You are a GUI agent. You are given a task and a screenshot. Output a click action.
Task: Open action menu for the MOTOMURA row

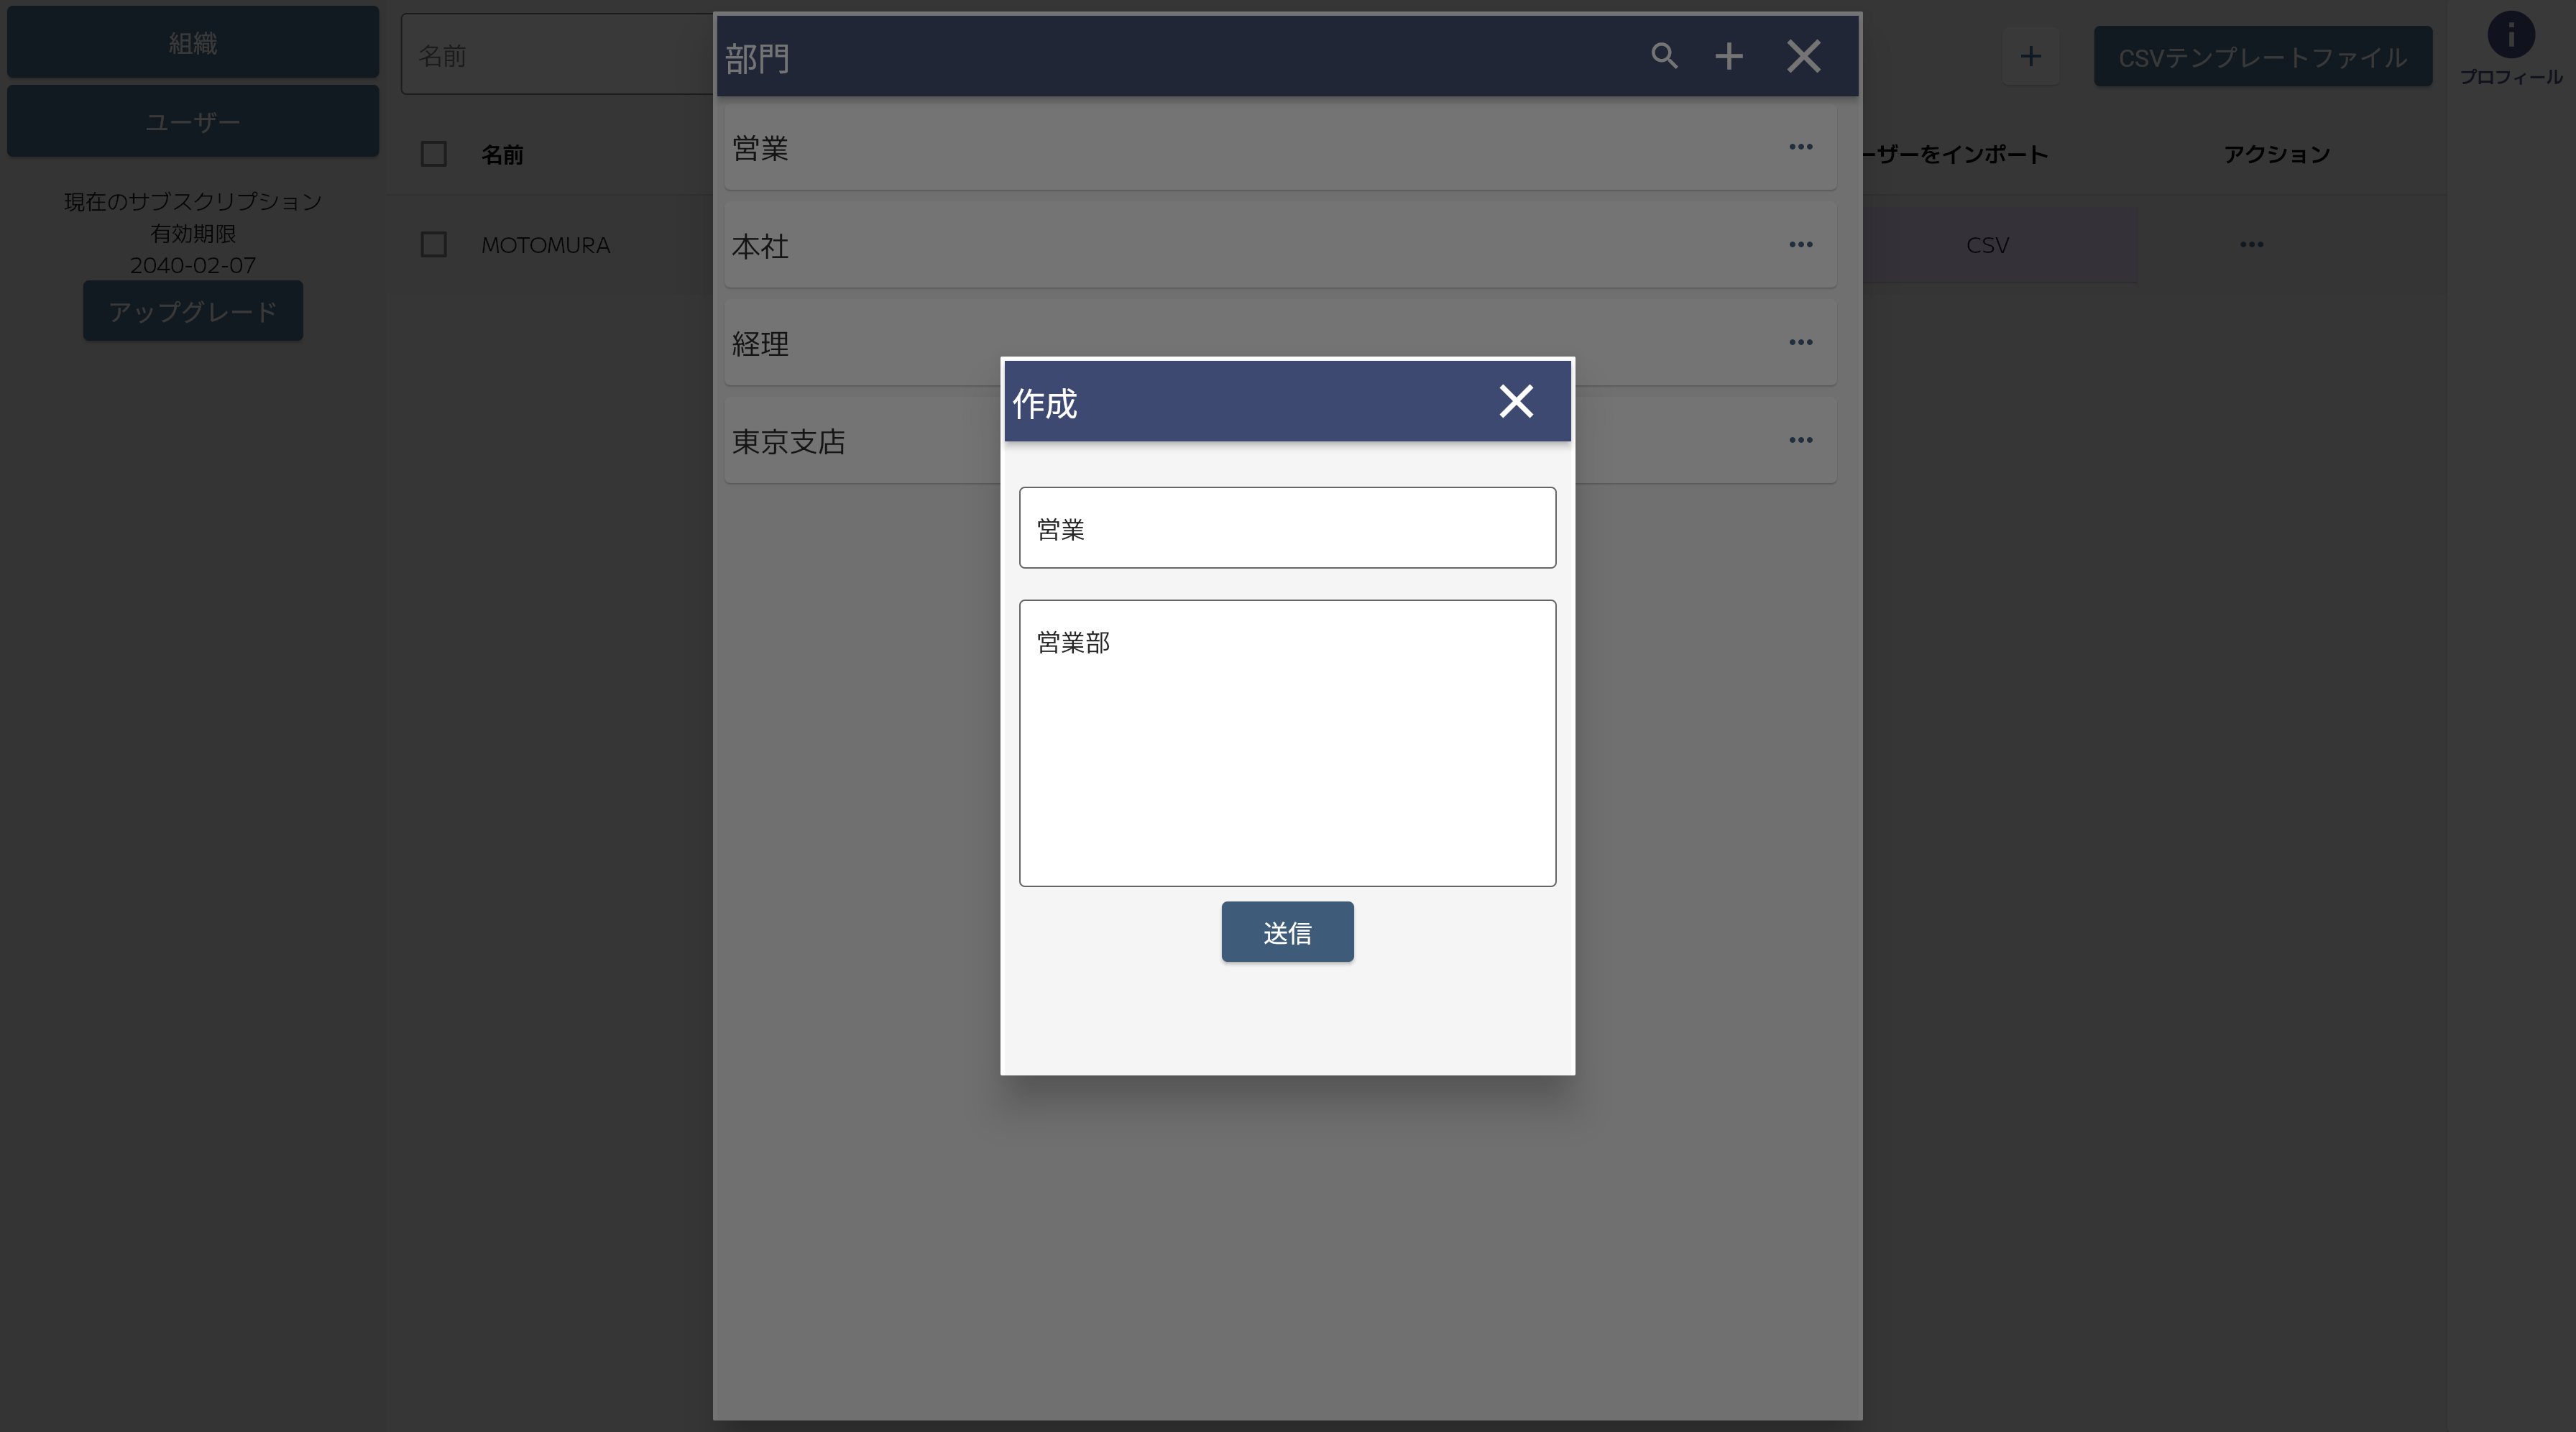2251,245
